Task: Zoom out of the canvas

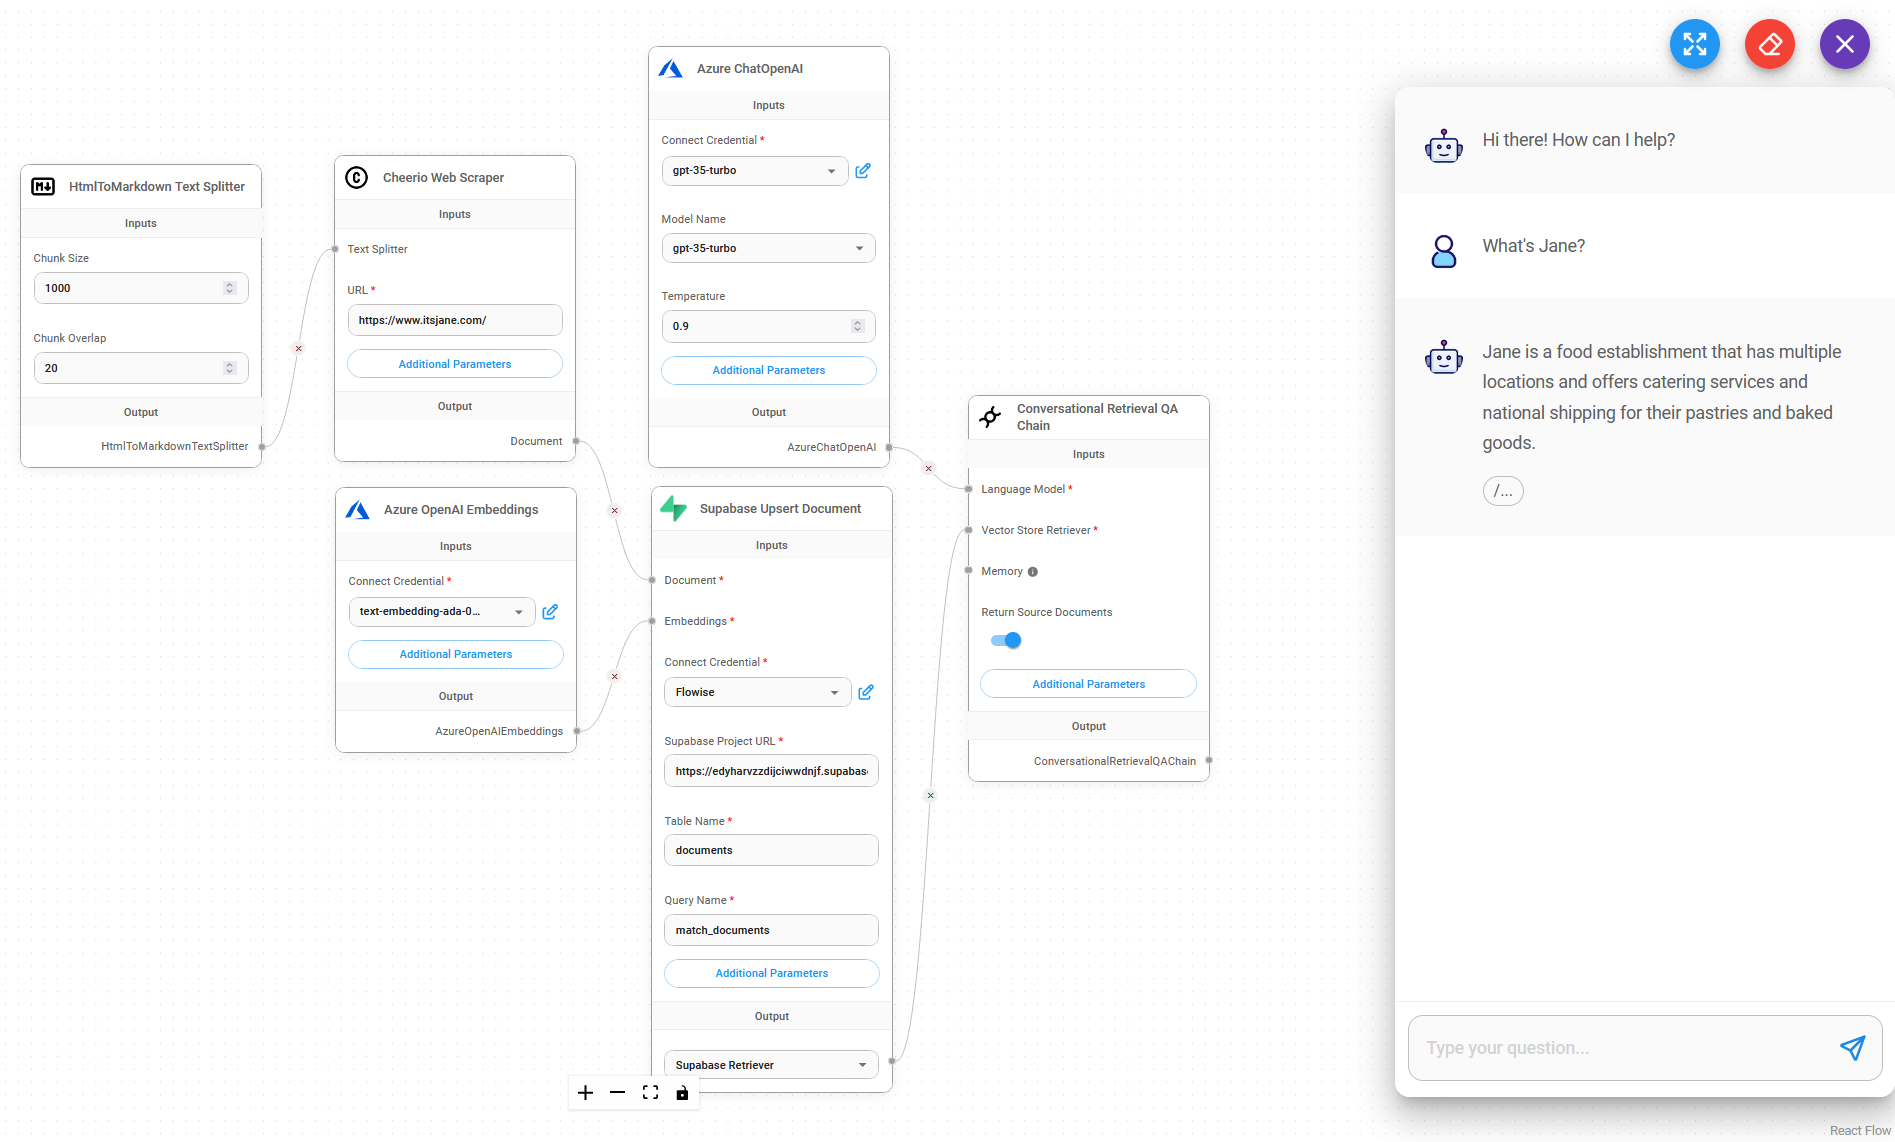Action: 618,1093
